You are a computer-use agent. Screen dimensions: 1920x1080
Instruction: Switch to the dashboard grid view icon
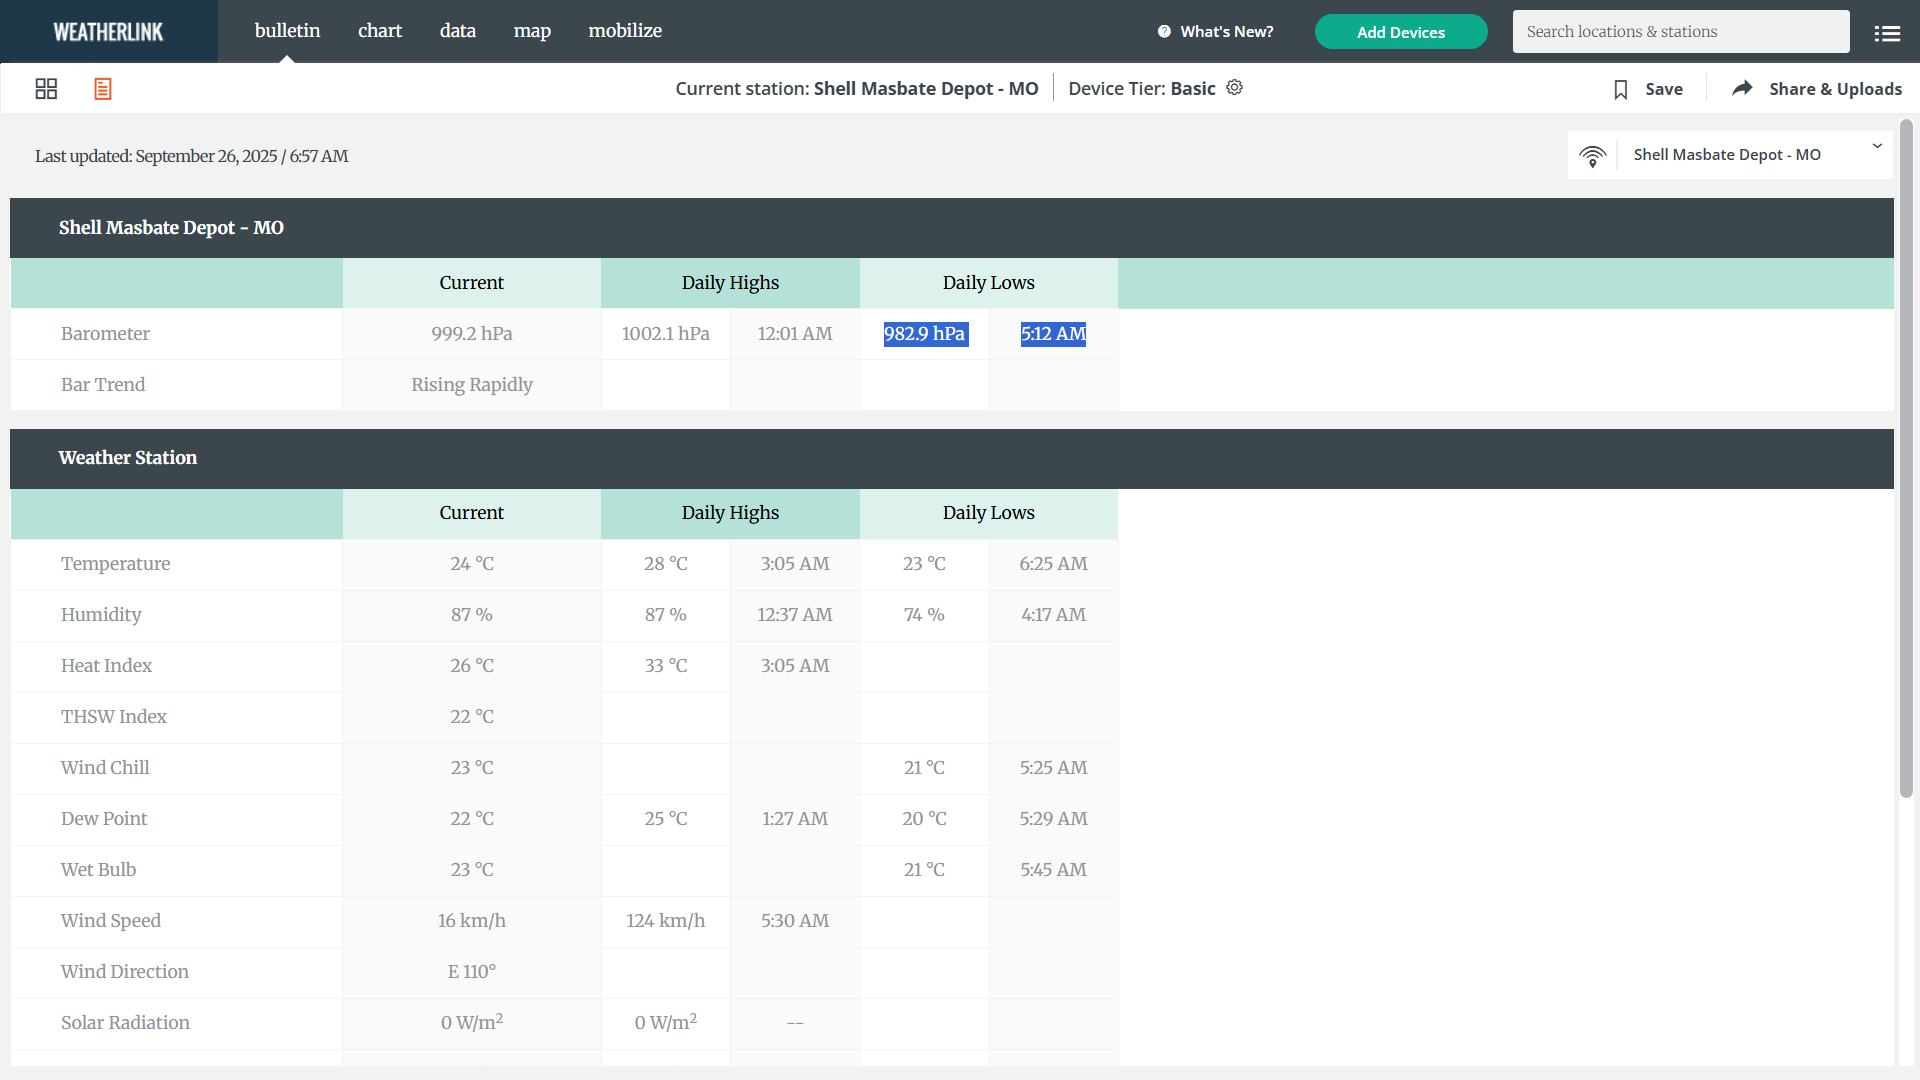[x=46, y=89]
